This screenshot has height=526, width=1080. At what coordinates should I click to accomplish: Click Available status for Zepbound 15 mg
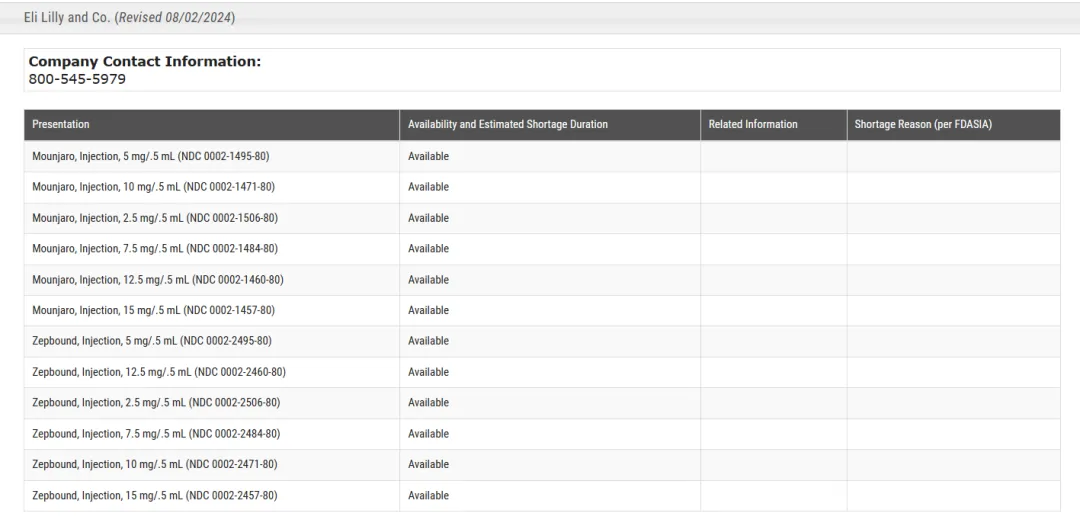click(x=428, y=496)
